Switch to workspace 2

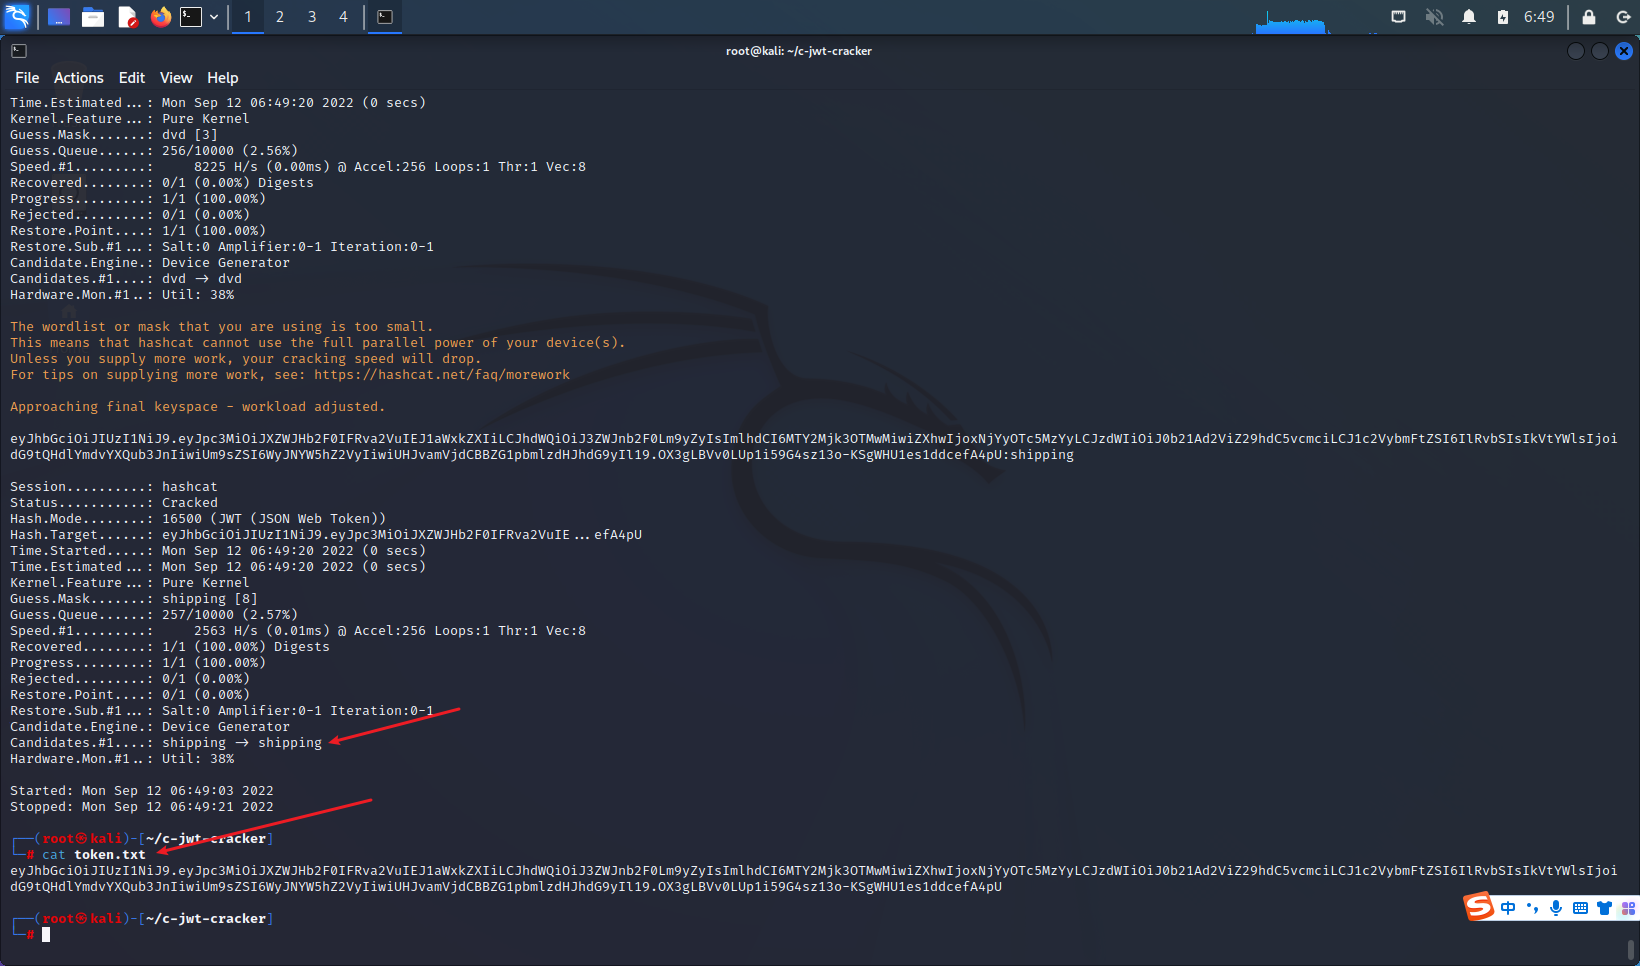coord(280,17)
